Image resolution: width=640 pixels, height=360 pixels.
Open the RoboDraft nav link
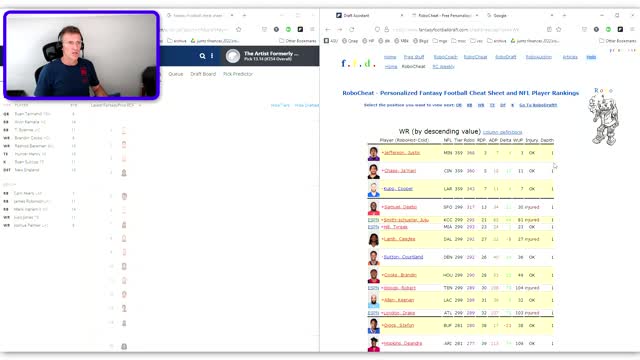coord(506,57)
